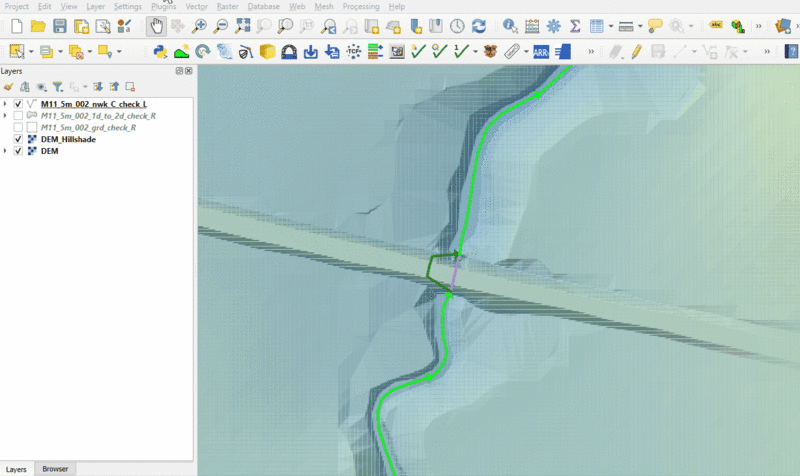Open the Processing menu
The height and width of the screenshot is (476, 800).
[x=360, y=6]
